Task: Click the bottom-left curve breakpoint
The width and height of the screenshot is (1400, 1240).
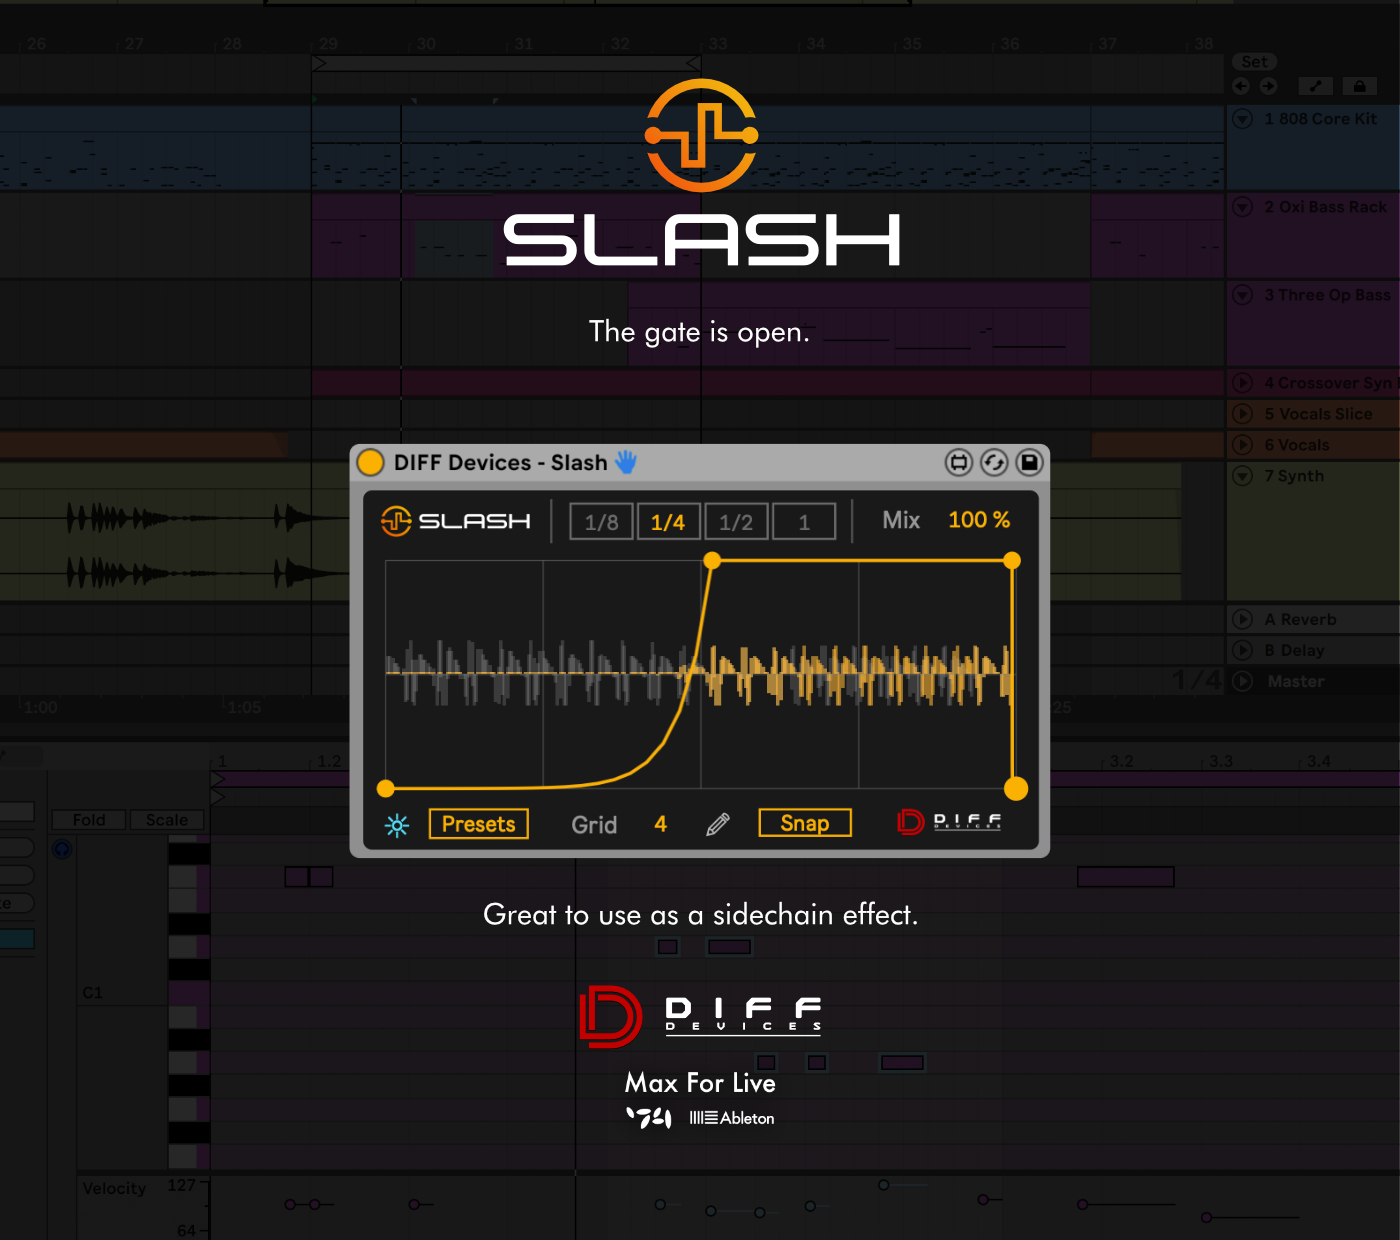Action: 386,789
